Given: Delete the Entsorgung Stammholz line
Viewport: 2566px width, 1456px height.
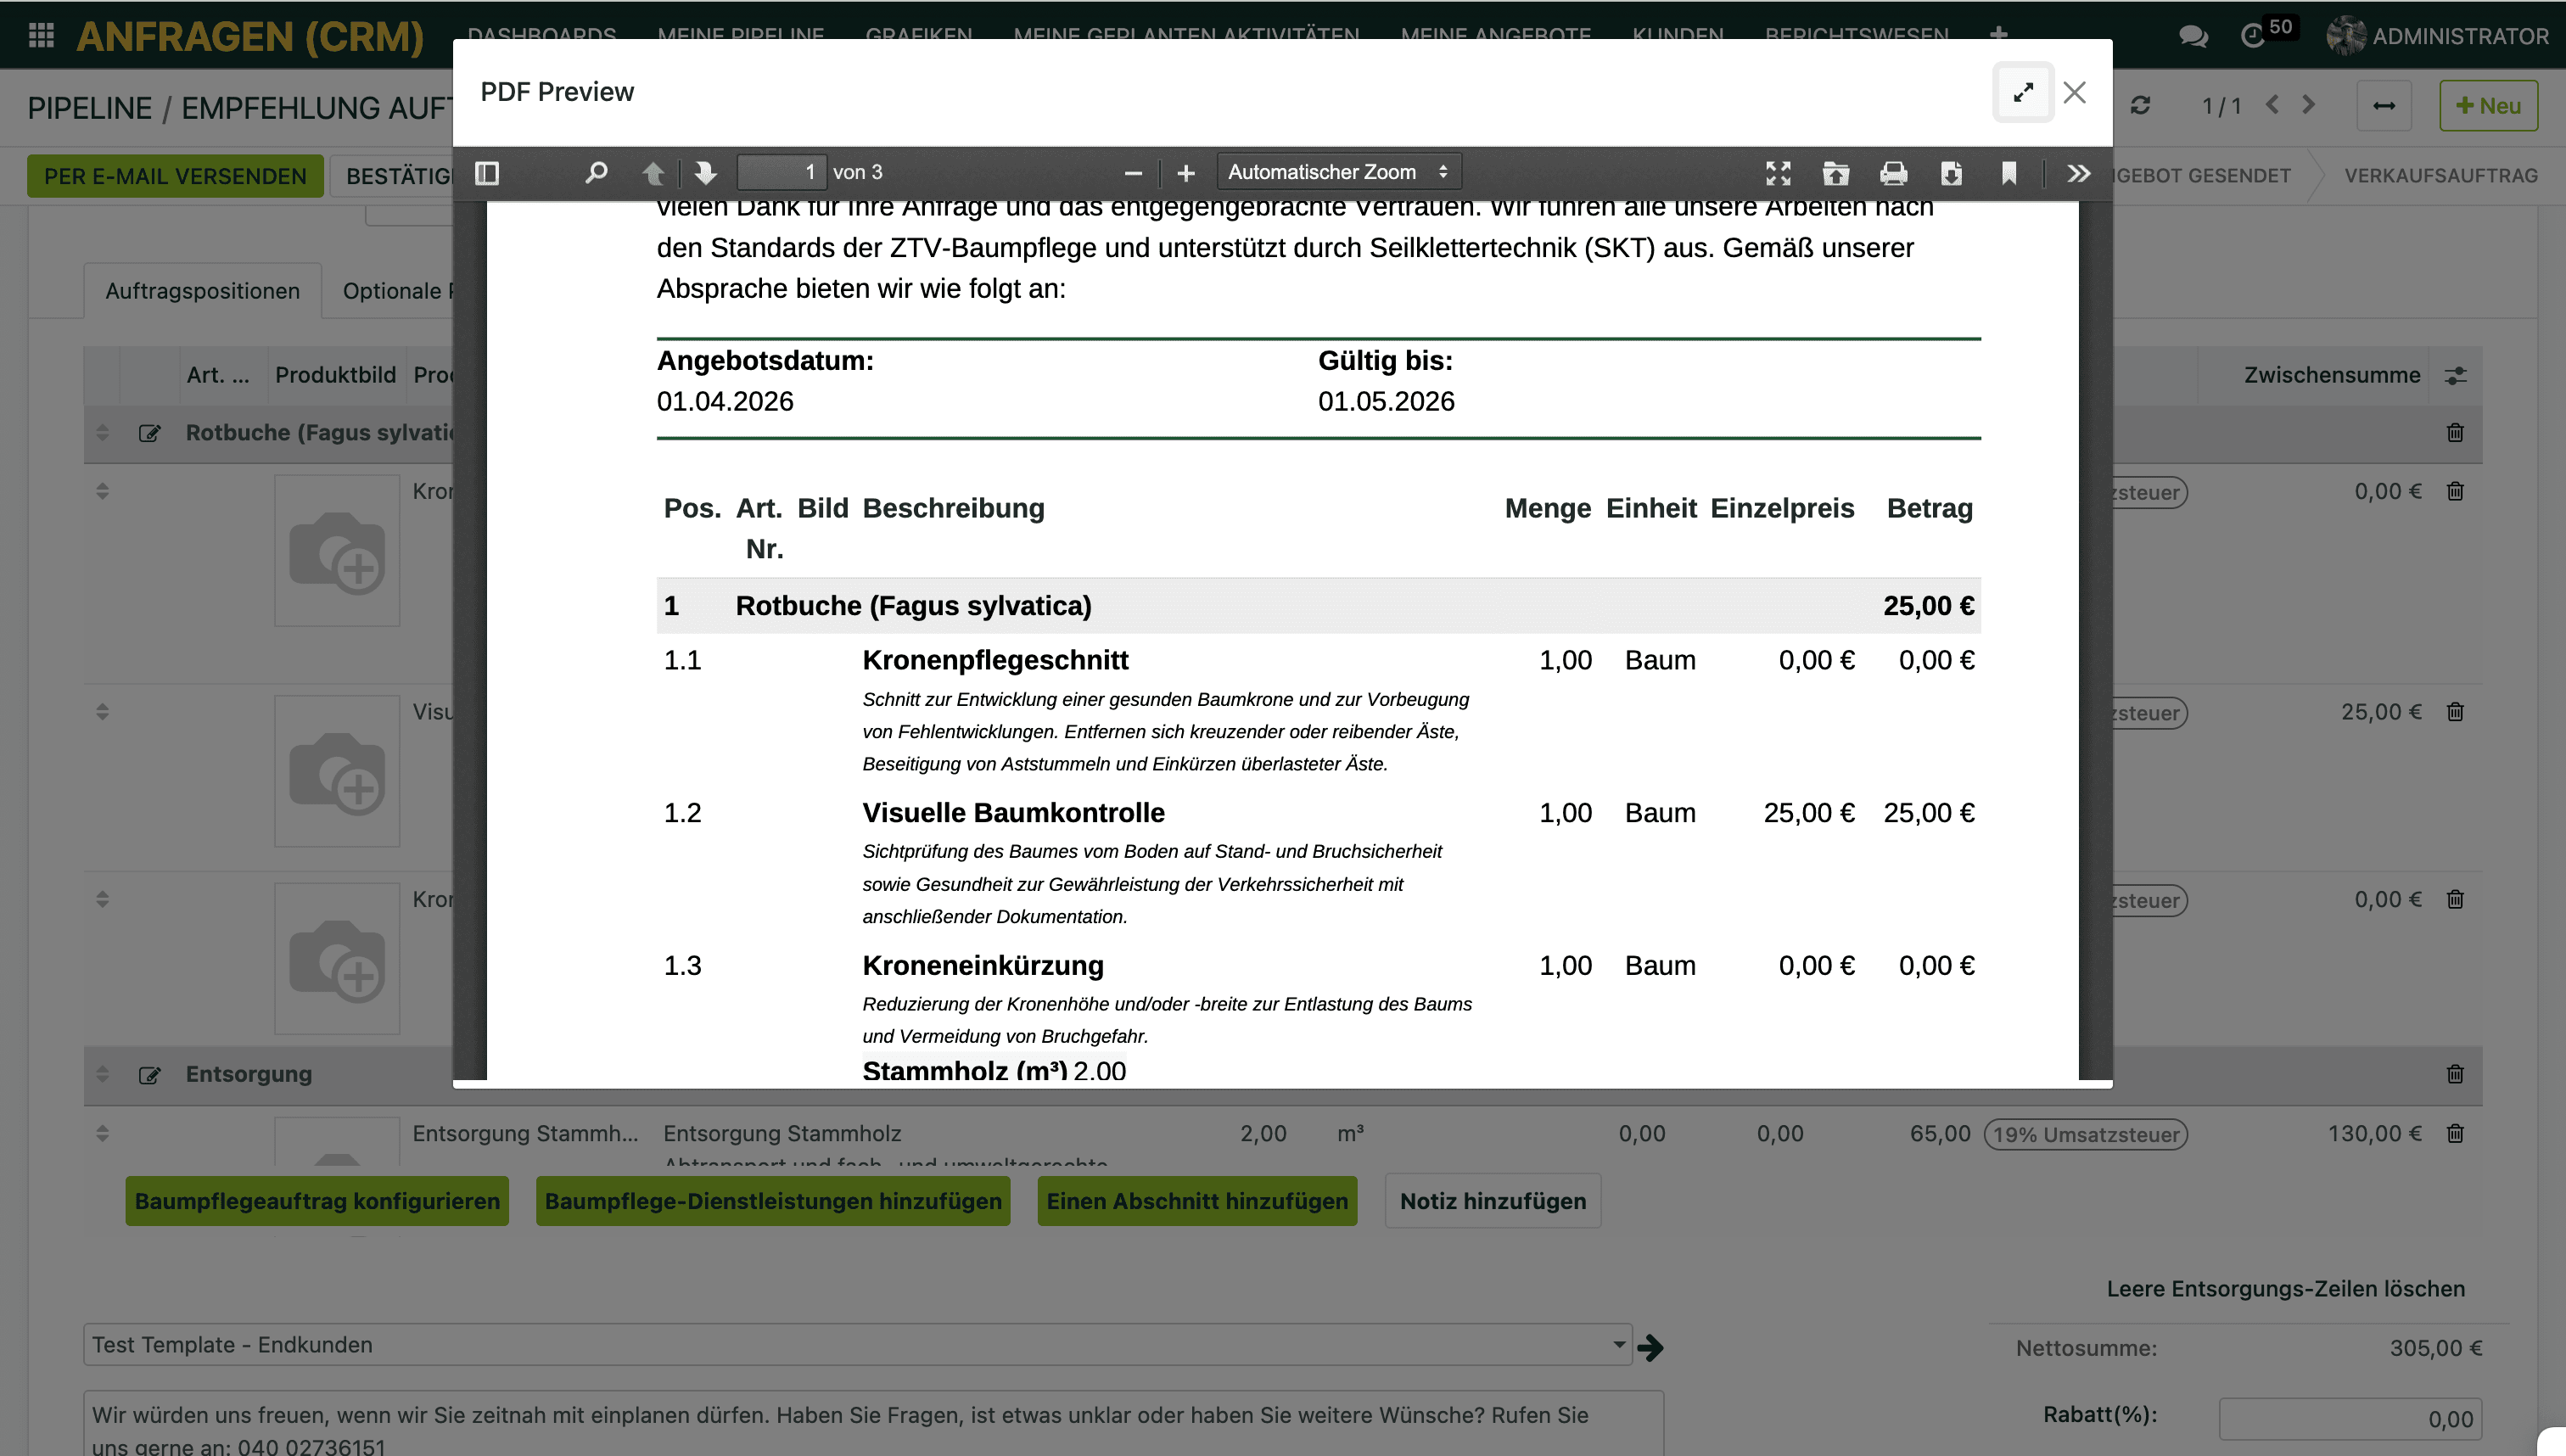Looking at the screenshot, I should (x=2455, y=1133).
